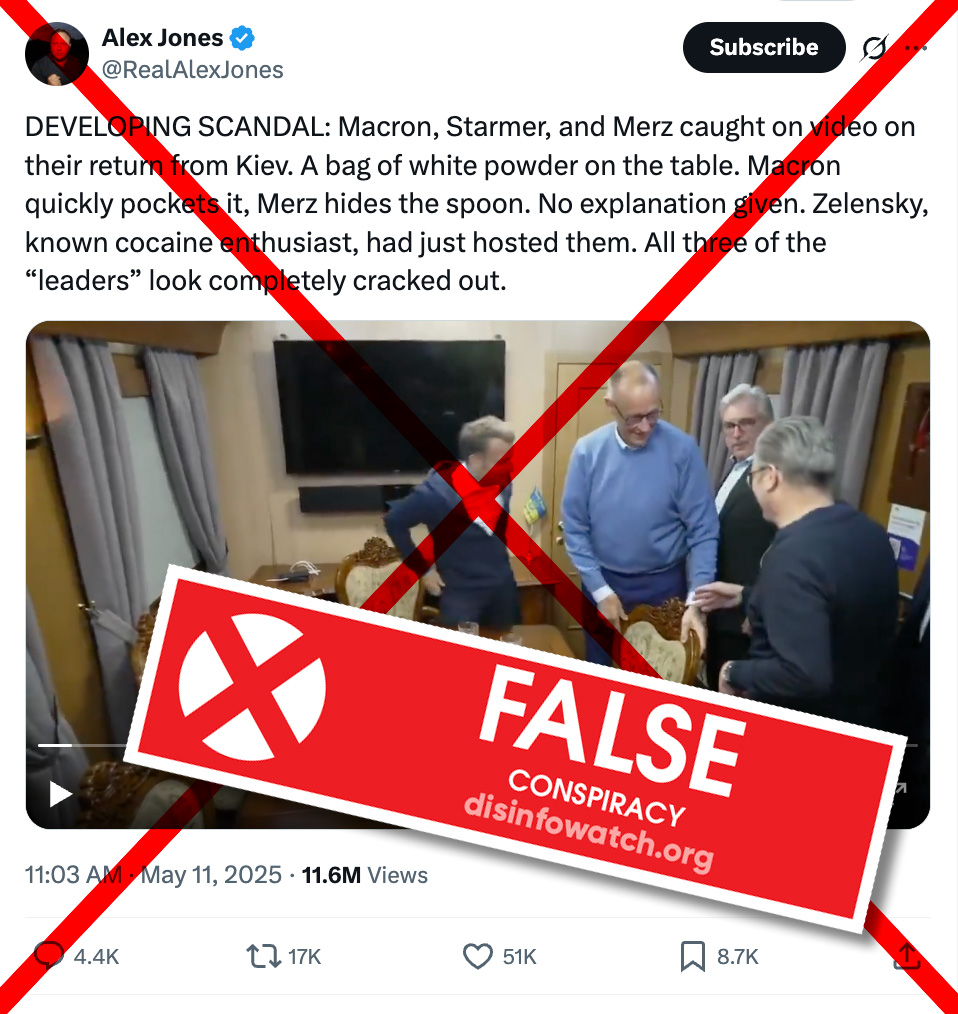Image resolution: width=958 pixels, height=1014 pixels.
Task: Open the @RealAlexJones handle link
Action: (x=193, y=70)
